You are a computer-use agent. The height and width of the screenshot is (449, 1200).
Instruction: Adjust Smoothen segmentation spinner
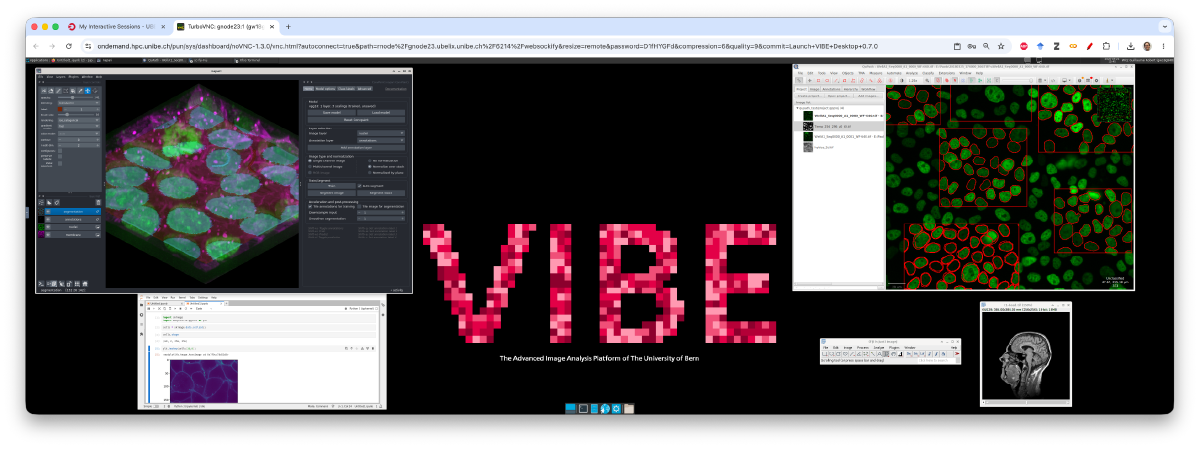click(x=381, y=218)
